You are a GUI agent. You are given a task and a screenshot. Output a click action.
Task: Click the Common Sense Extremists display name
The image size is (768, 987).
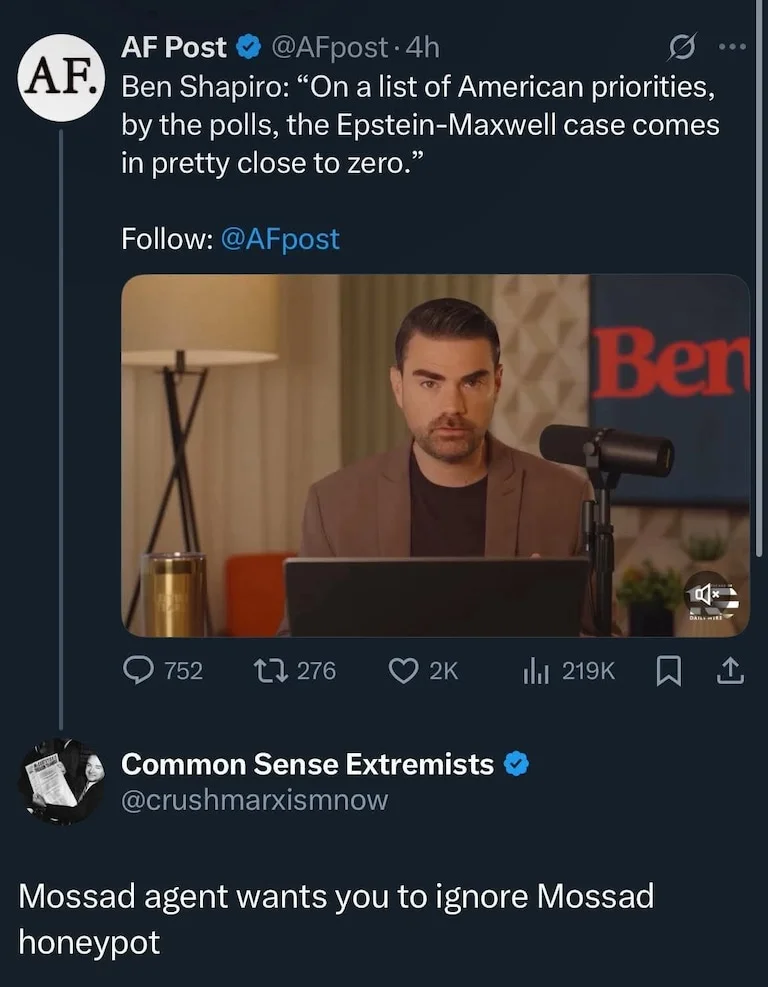tap(307, 764)
